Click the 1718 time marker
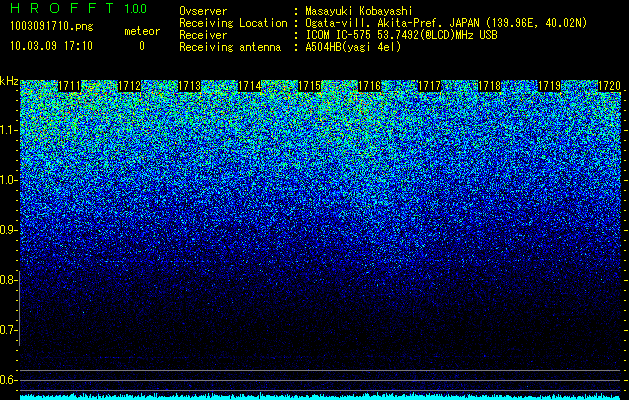The height and width of the screenshot is (400, 629). pyautogui.click(x=489, y=86)
